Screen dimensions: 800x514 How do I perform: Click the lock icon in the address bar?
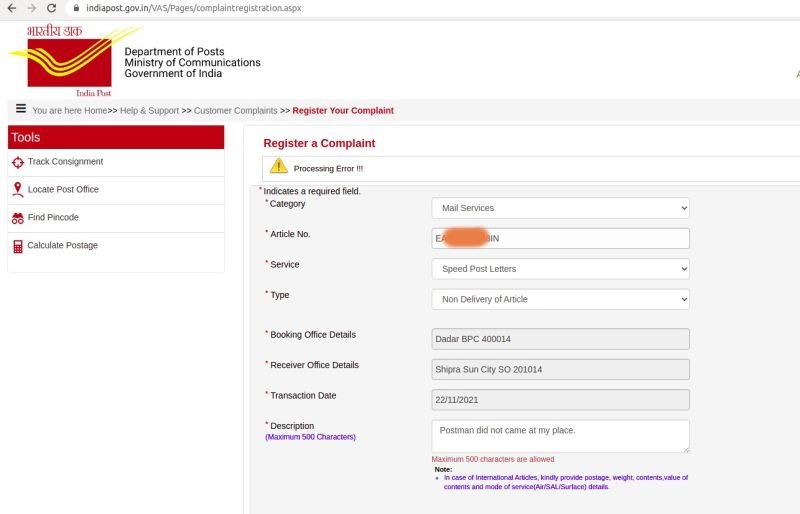(76, 8)
